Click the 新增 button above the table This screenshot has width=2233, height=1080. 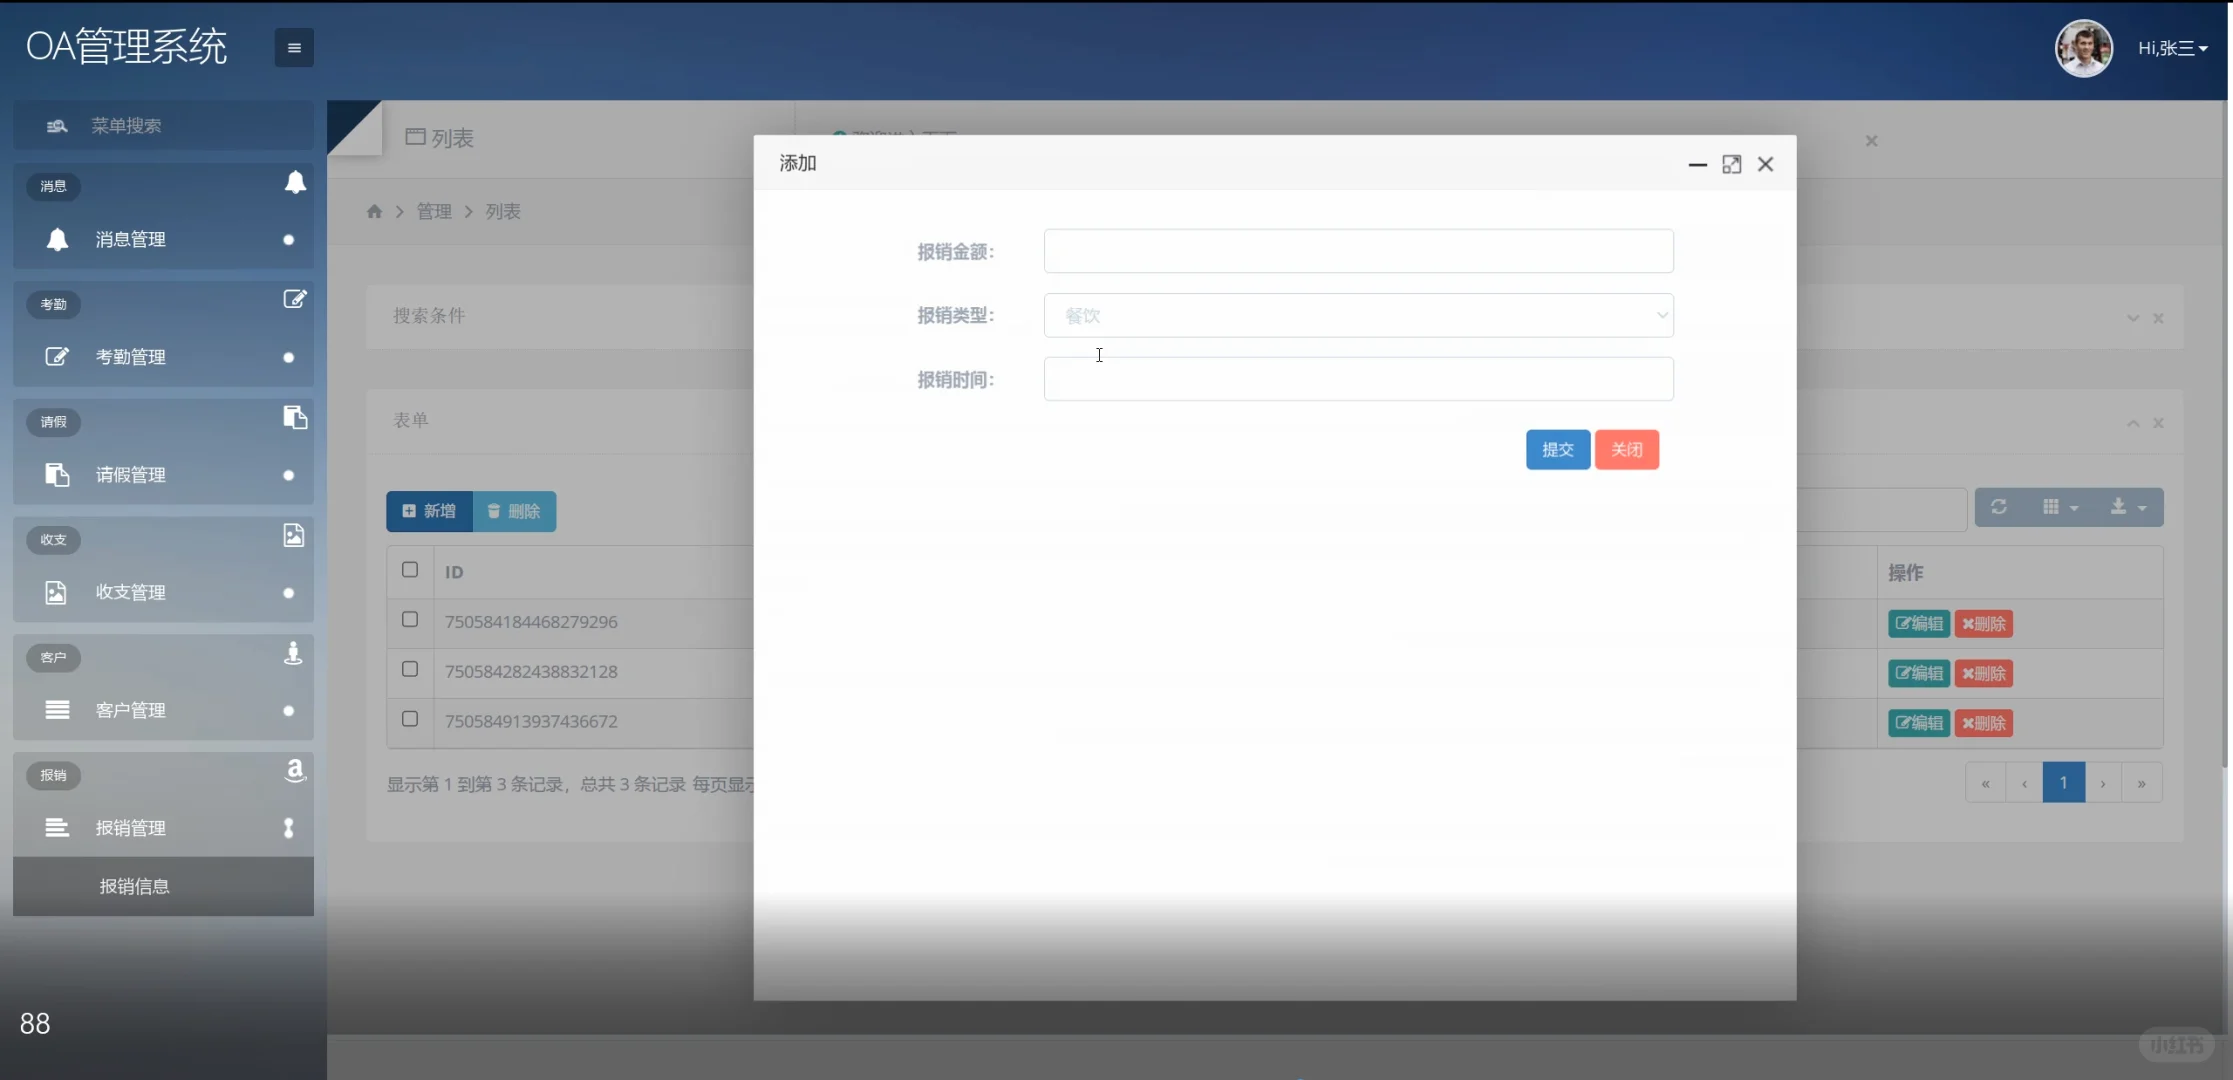coord(429,511)
